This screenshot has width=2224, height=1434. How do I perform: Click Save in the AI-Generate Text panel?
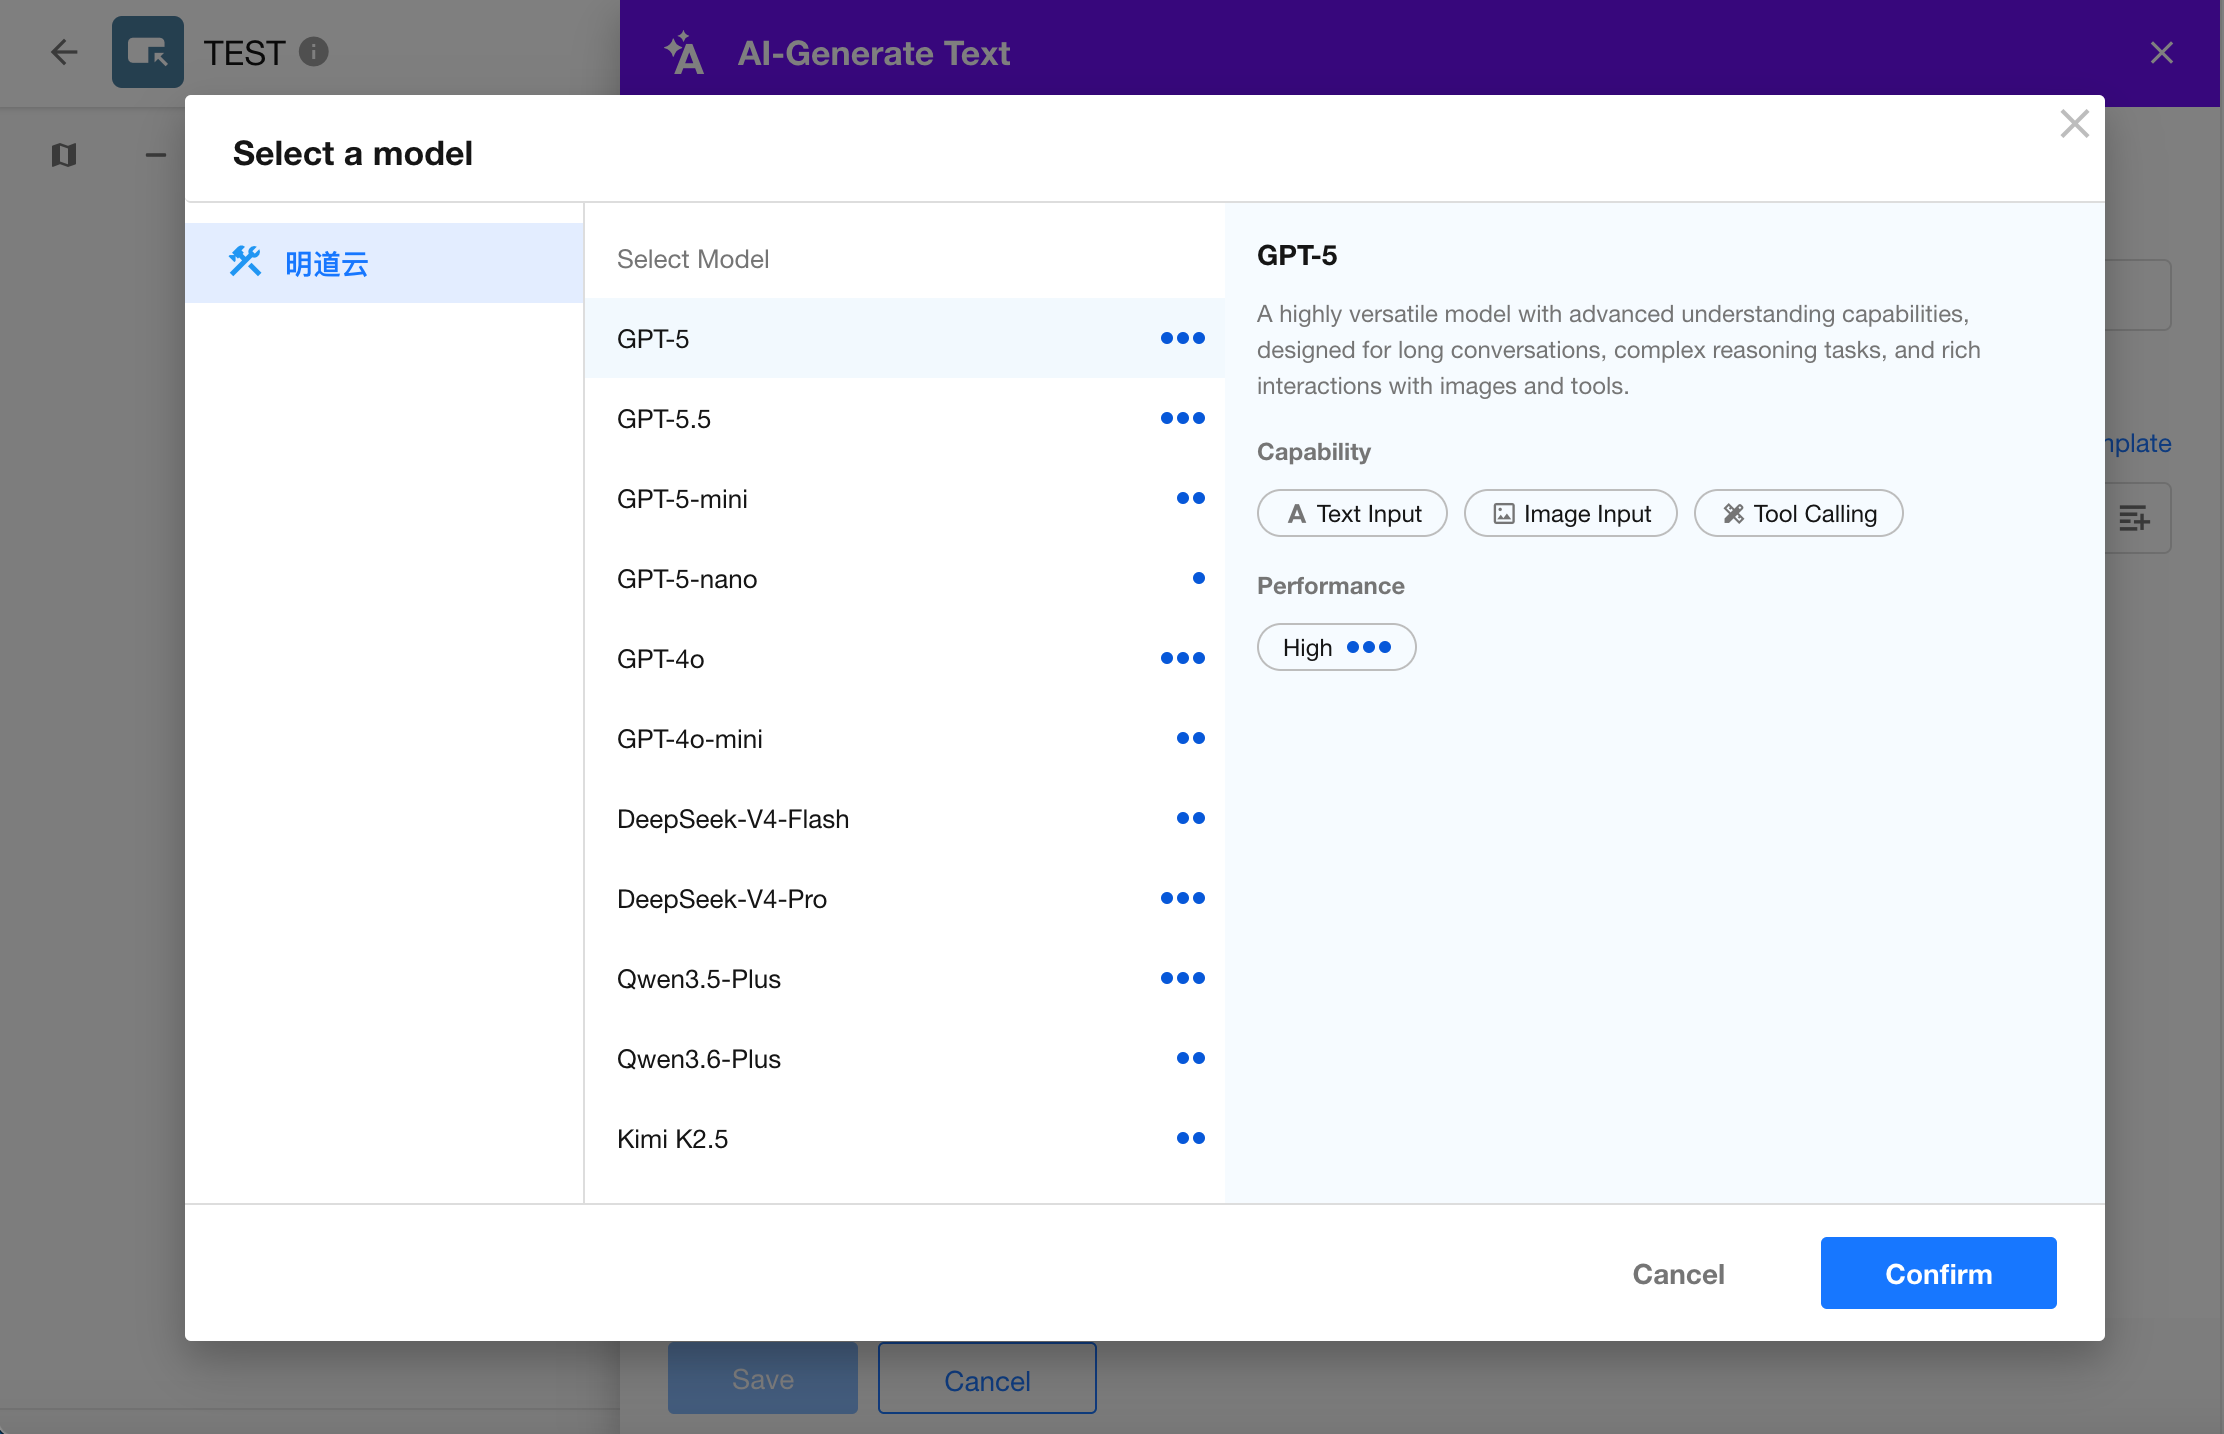click(762, 1379)
